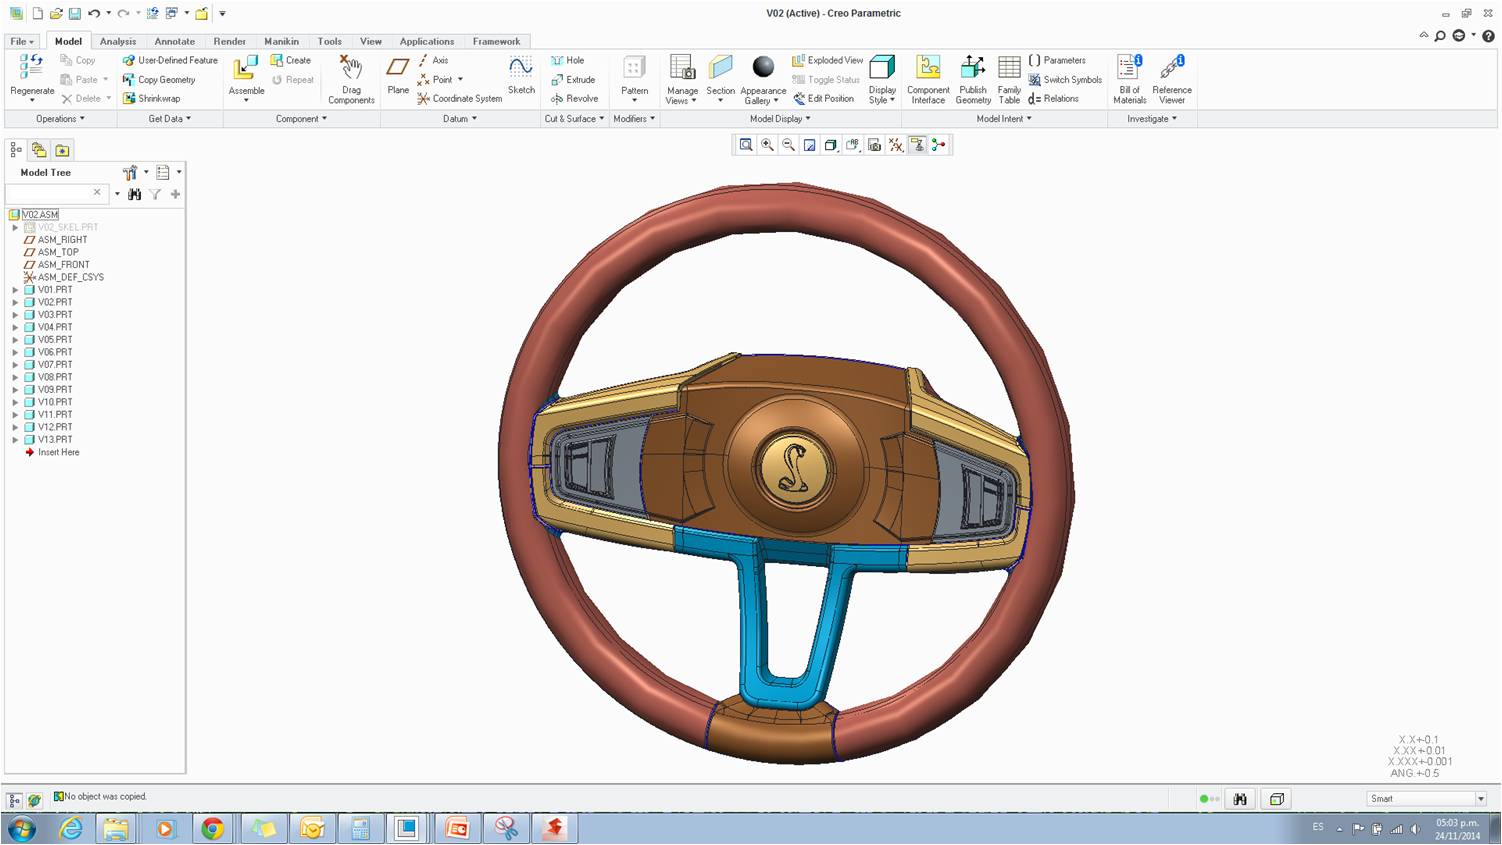Click the Repaint icon in graphics toolbar
Image resolution: width=1502 pixels, height=845 pixels.
click(809, 145)
